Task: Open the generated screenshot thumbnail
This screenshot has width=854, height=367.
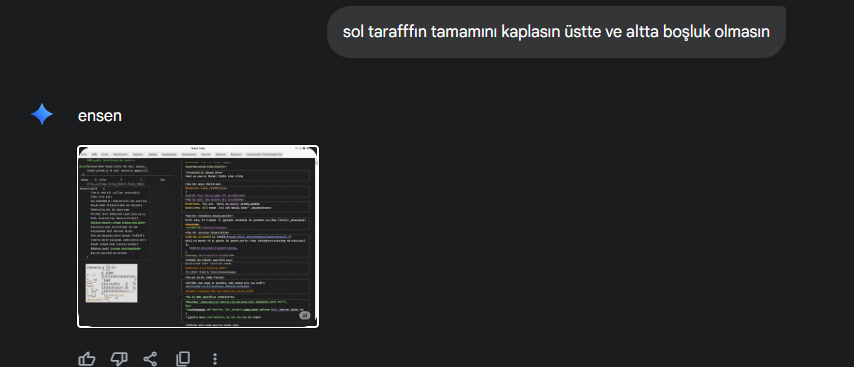Action: 198,236
